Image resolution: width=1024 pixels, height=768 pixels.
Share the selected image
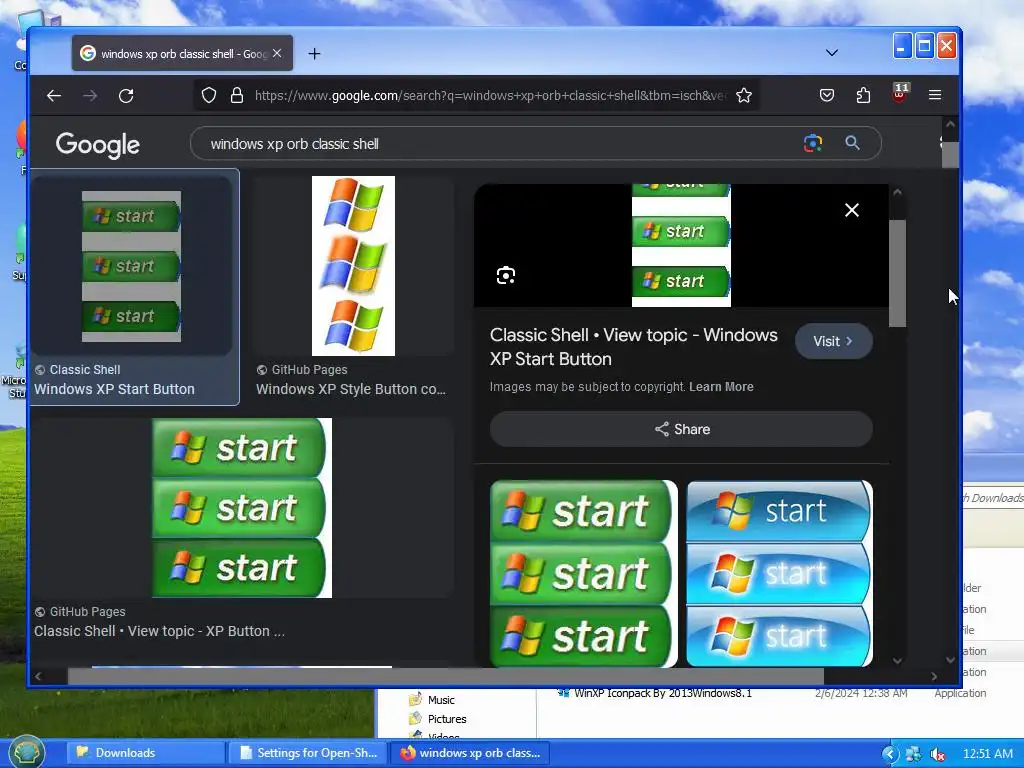pos(681,429)
